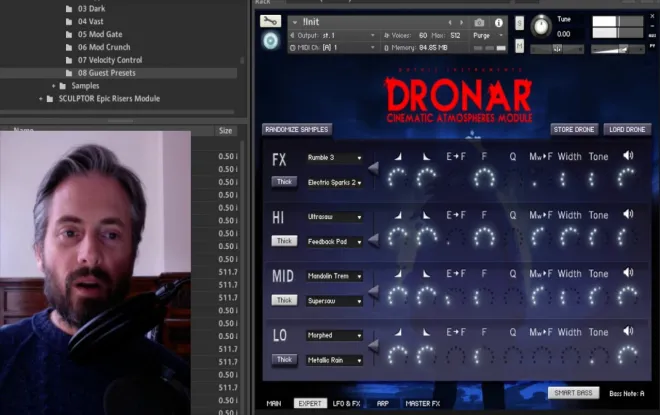Open the Feedback Pad dropdown
Image resolution: width=660 pixels, height=415 pixels.
334,242
